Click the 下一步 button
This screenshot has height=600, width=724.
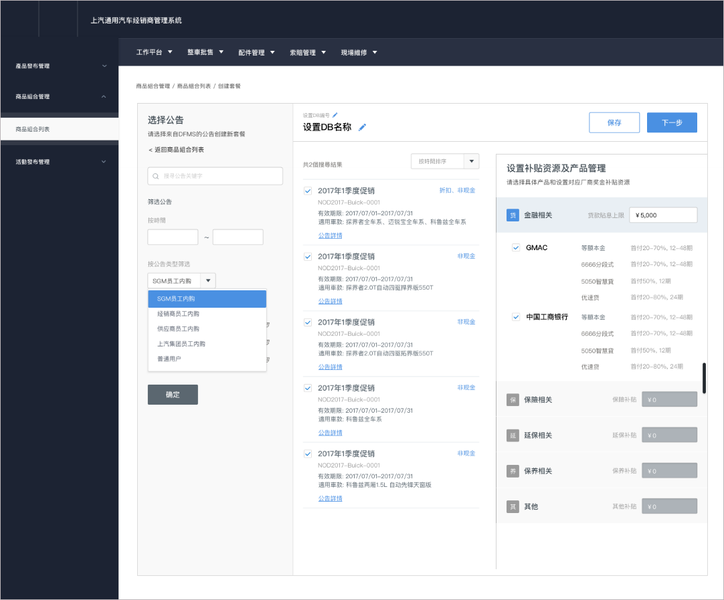coord(672,122)
